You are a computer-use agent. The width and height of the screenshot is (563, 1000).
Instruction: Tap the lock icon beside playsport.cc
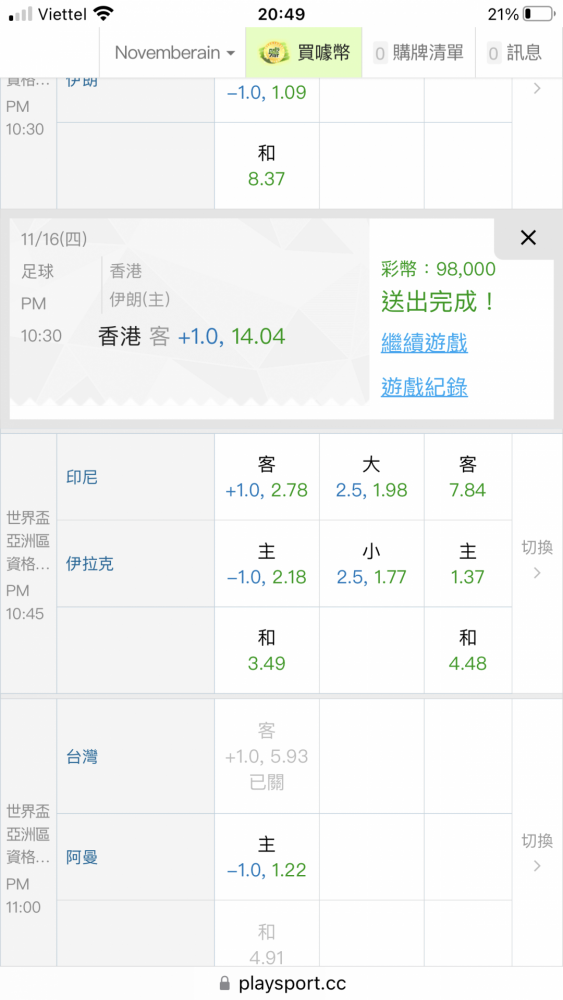pos(224,983)
